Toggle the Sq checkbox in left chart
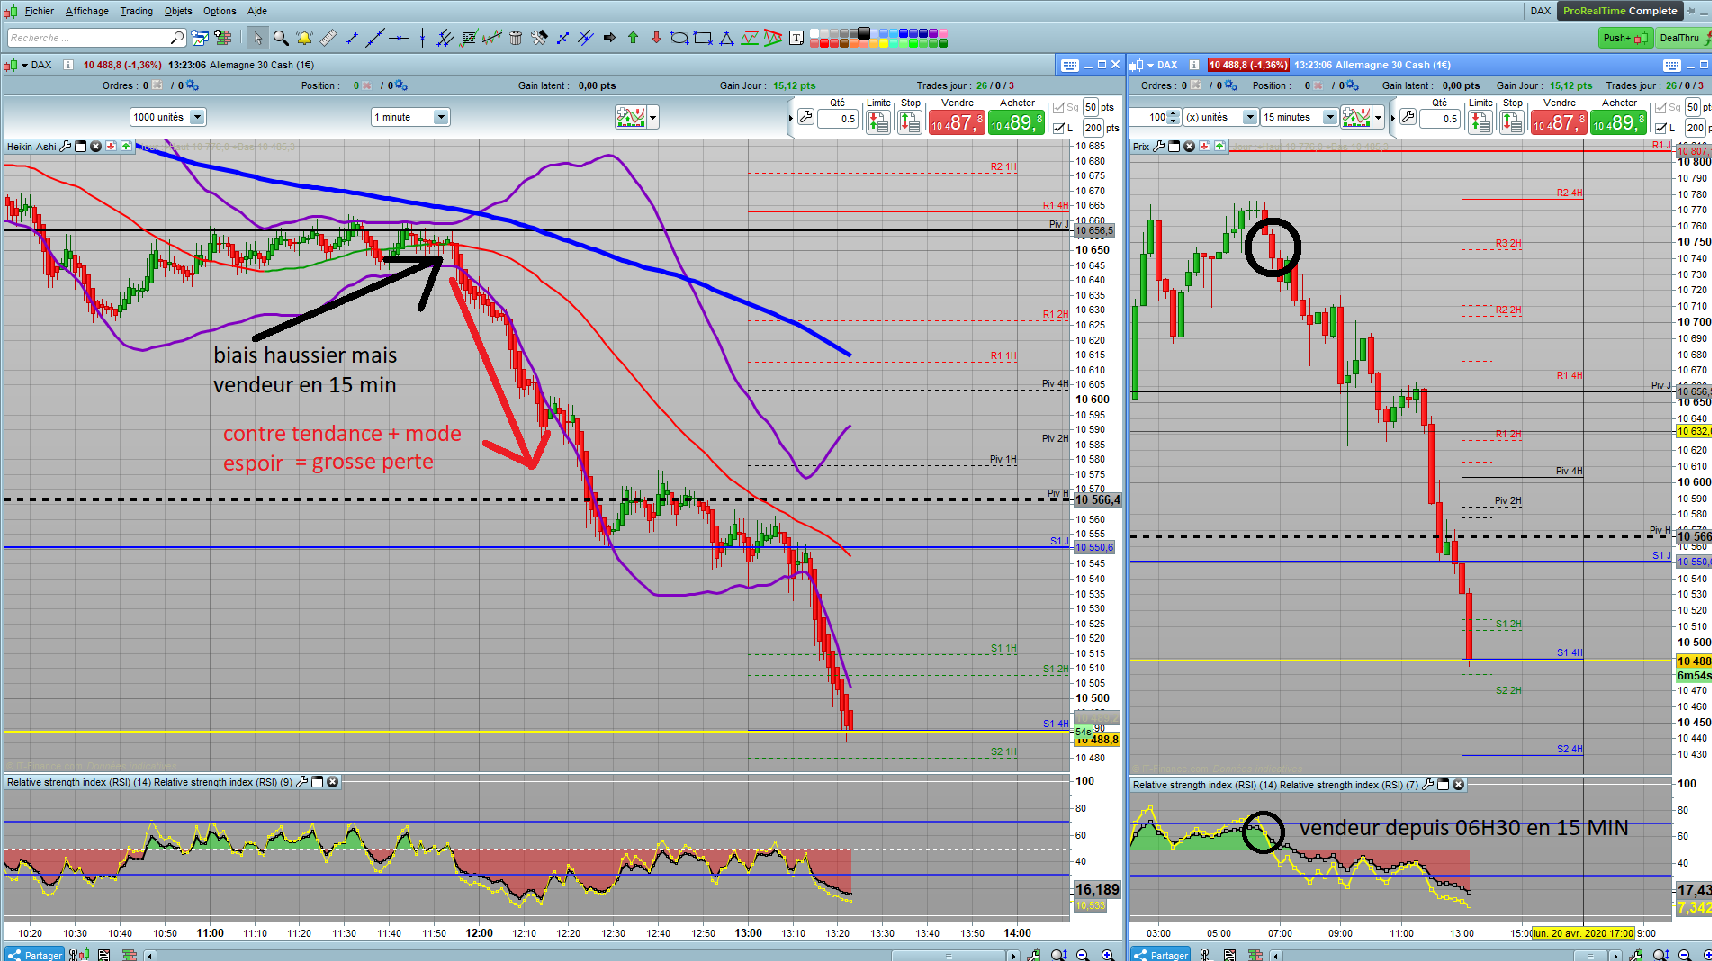The width and height of the screenshot is (1712, 961). [1060, 107]
